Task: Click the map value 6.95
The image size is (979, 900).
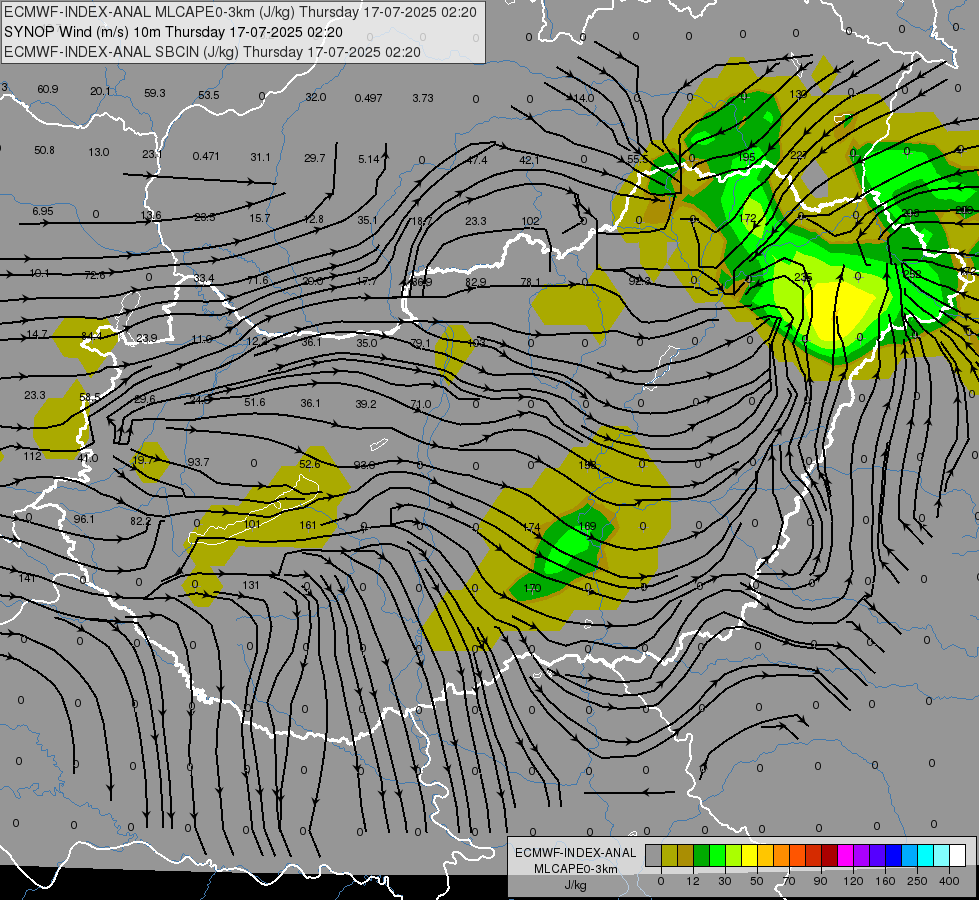Action: [x=42, y=211]
